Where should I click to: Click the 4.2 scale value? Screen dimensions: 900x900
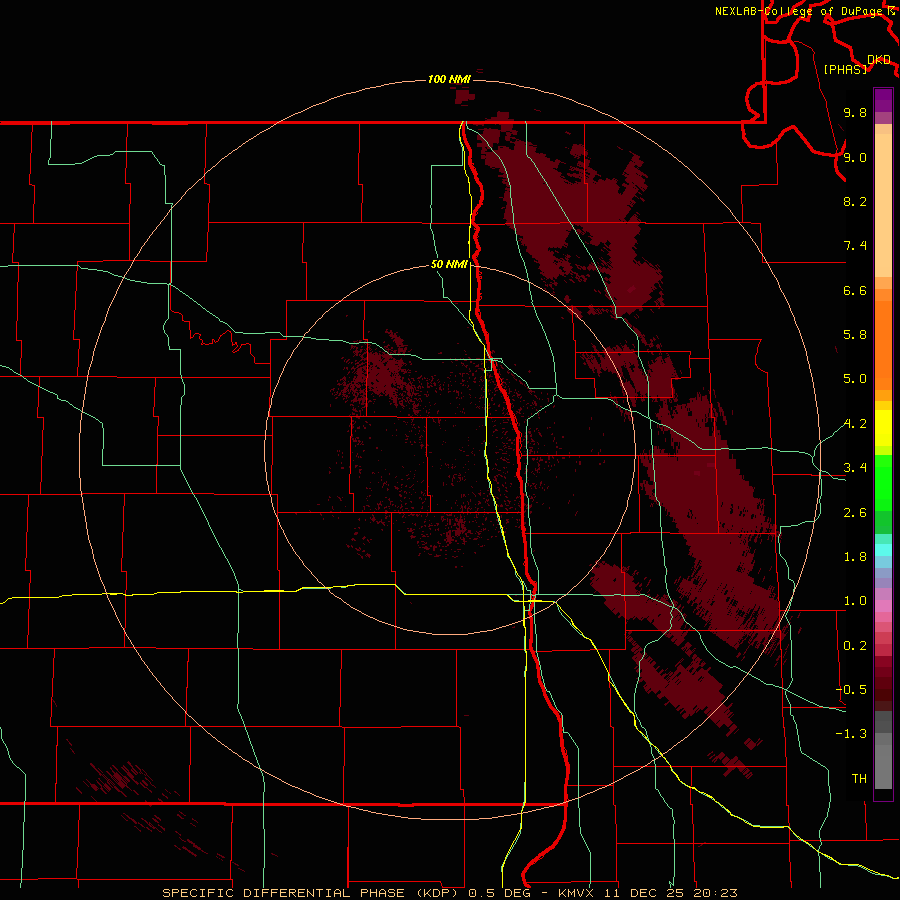click(855, 424)
